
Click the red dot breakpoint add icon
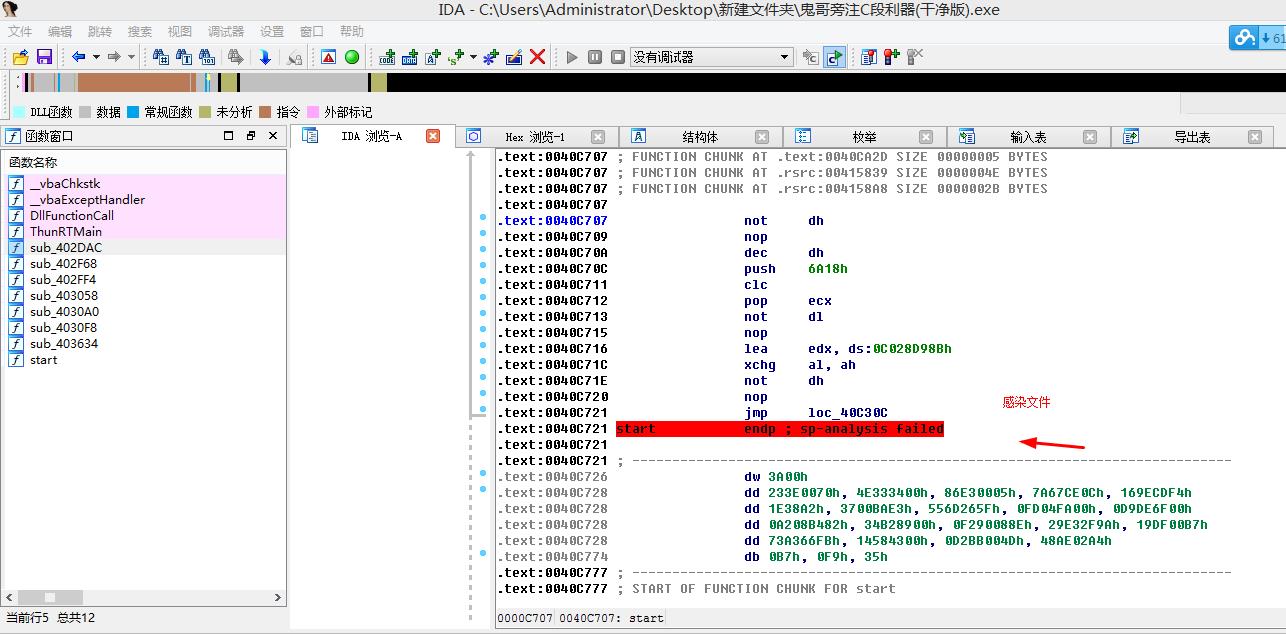(891, 57)
